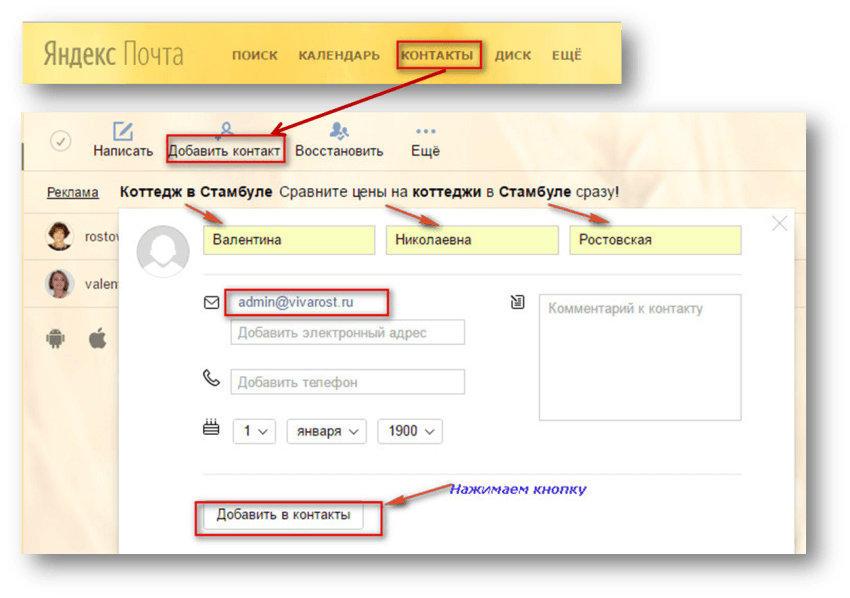Close the add contact dialog

780,223
